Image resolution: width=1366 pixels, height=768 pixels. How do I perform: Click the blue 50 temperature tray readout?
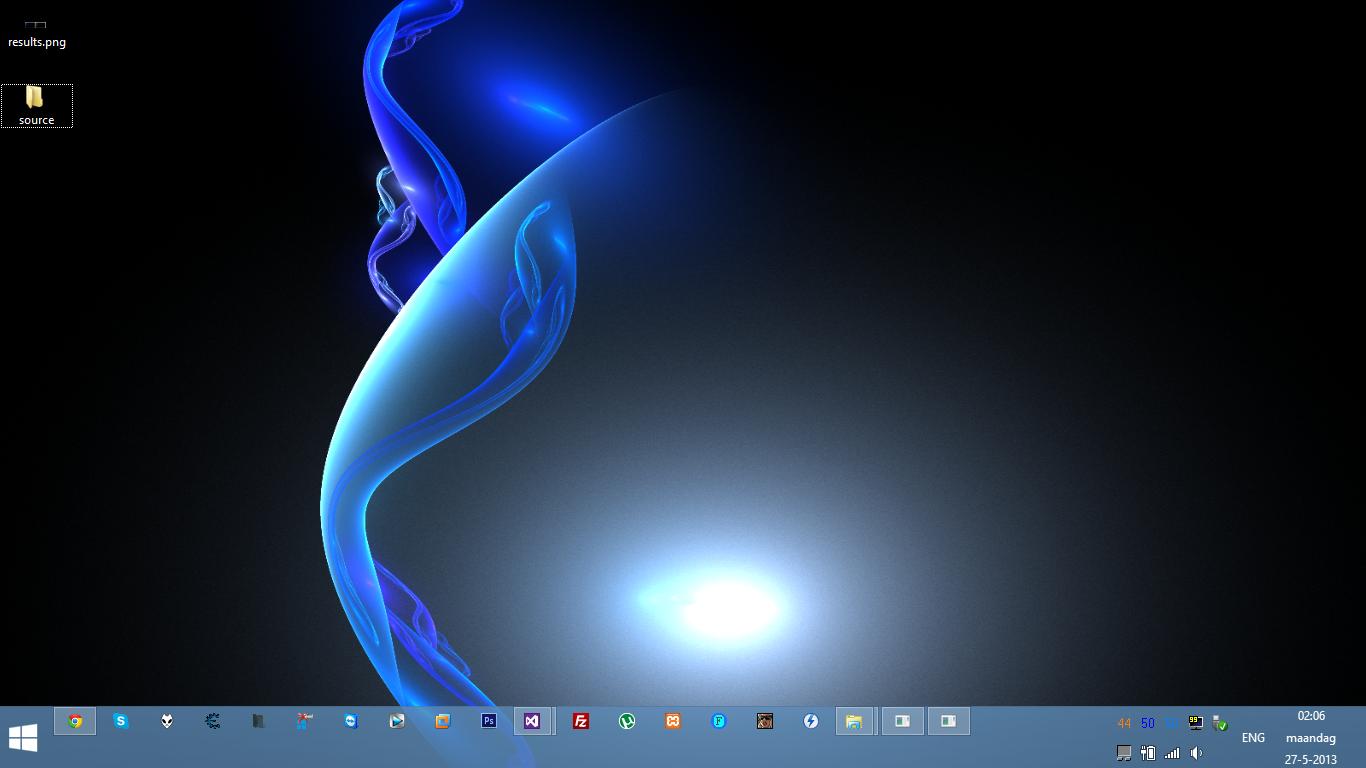tap(1148, 723)
